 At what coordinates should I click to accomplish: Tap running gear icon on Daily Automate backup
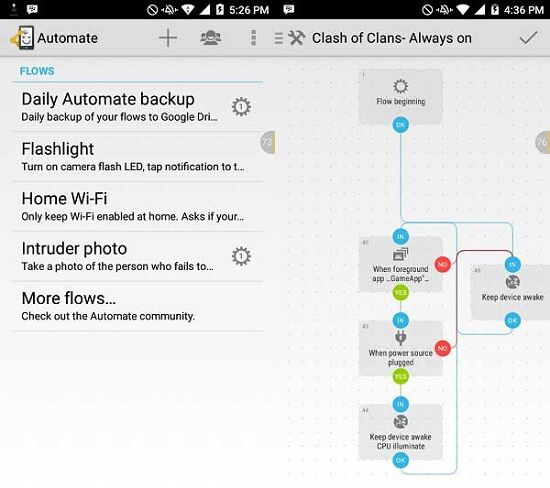click(241, 107)
